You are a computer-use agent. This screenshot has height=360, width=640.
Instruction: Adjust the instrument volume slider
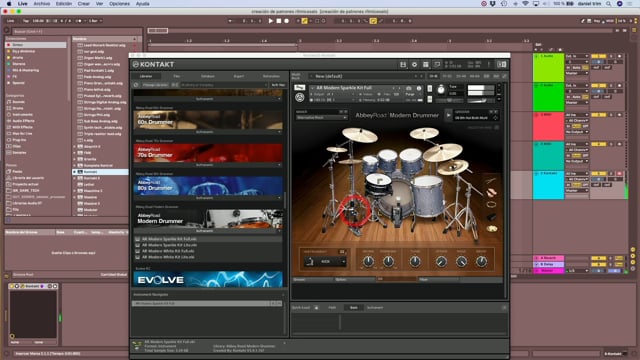[481, 101]
